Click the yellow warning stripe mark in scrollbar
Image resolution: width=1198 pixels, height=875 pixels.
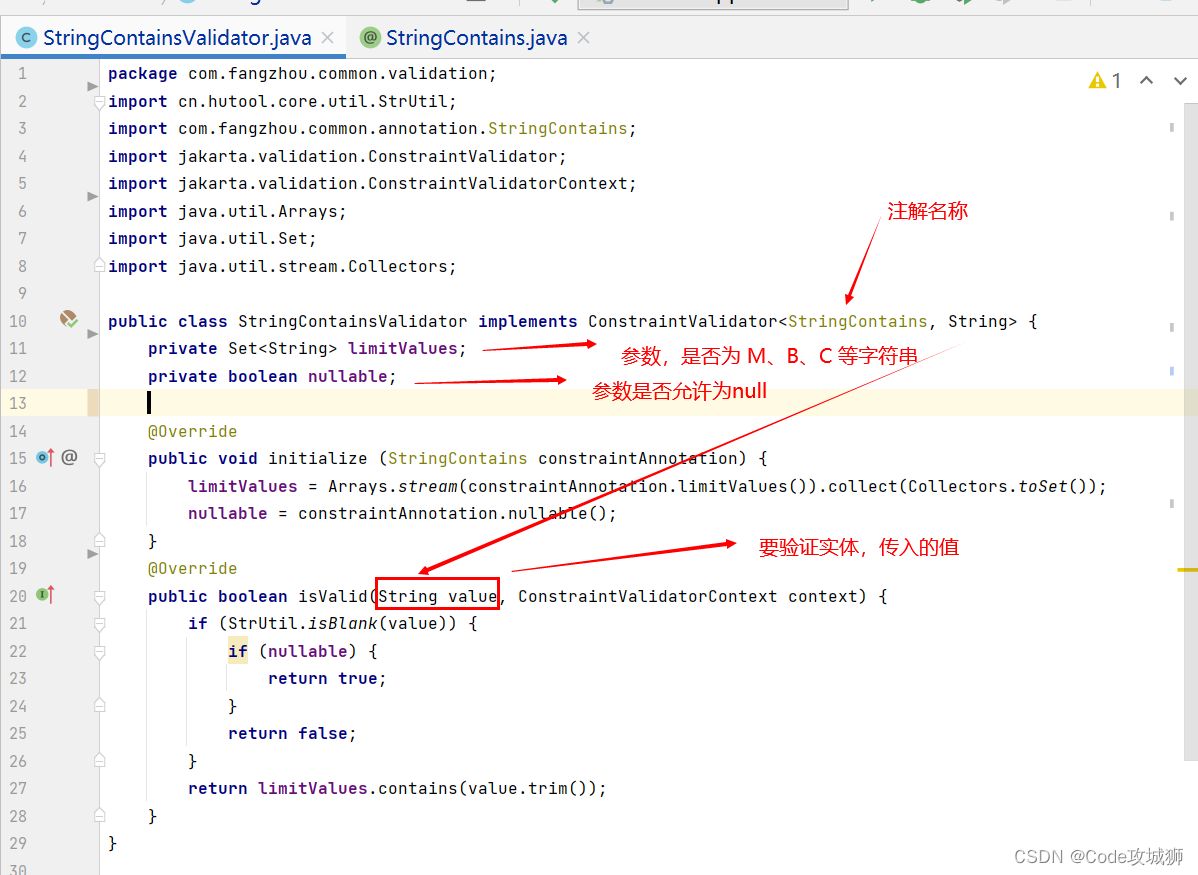(1187, 570)
